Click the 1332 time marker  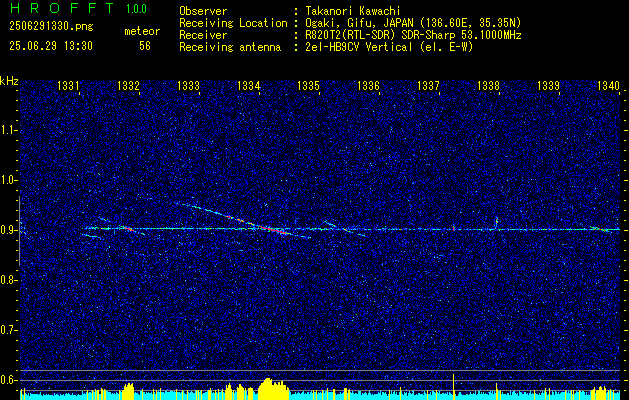128,85
